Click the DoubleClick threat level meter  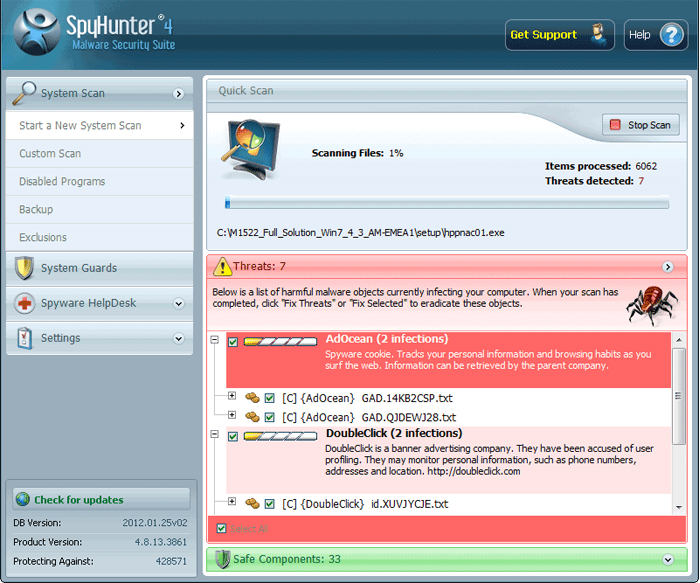click(280, 436)
